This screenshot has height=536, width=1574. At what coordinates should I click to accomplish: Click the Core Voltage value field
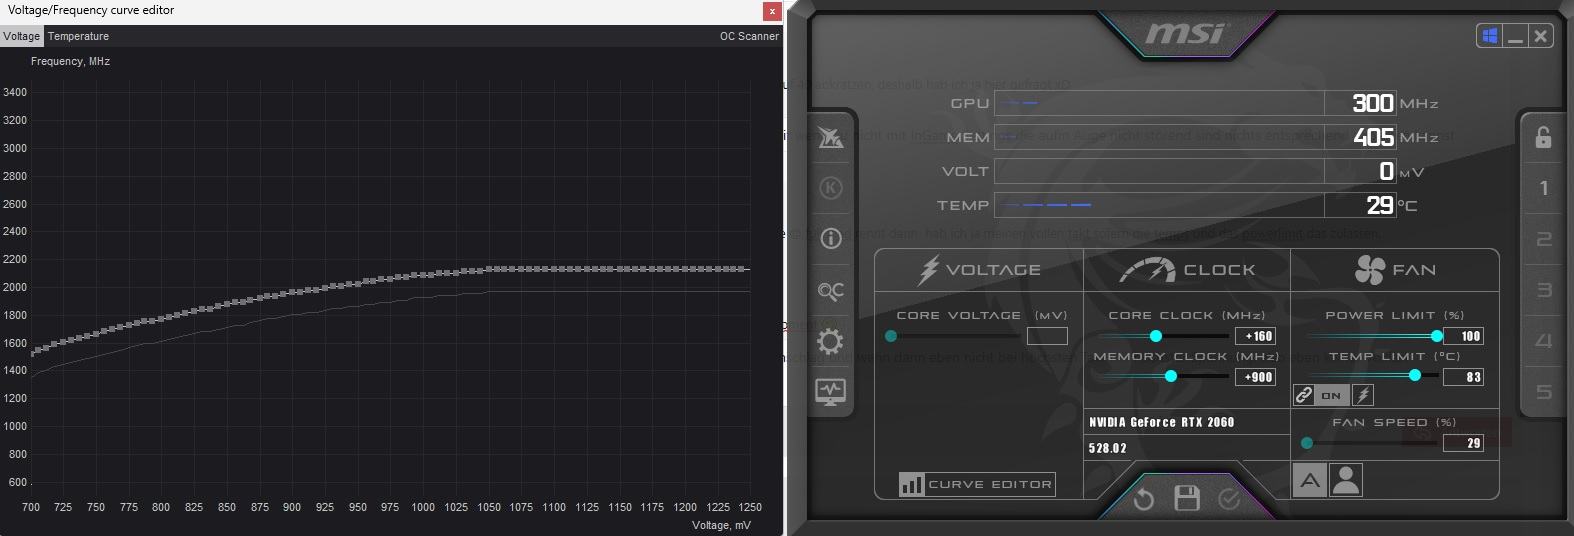[x=1047, y=336]
